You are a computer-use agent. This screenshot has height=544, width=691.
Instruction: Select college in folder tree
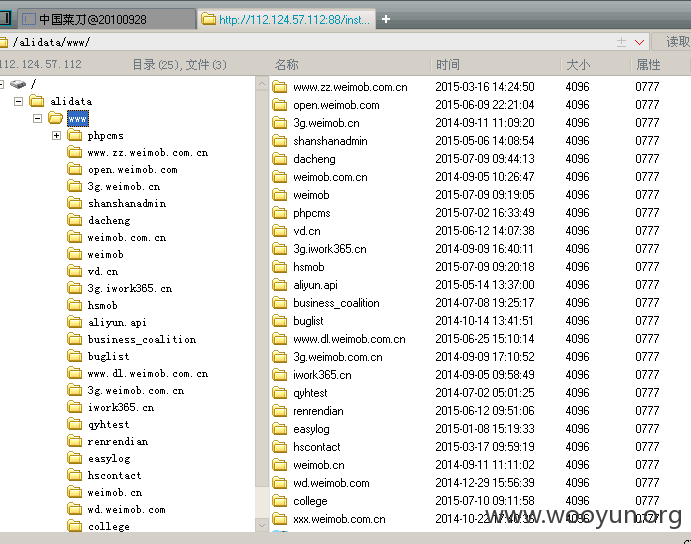point(109,526)
